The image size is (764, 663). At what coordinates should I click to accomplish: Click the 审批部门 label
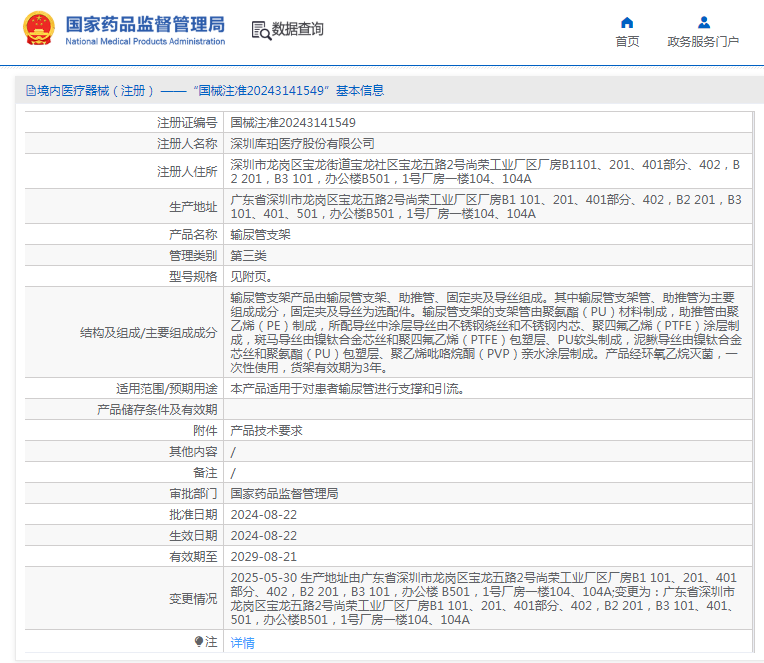(x=193, y=493)
